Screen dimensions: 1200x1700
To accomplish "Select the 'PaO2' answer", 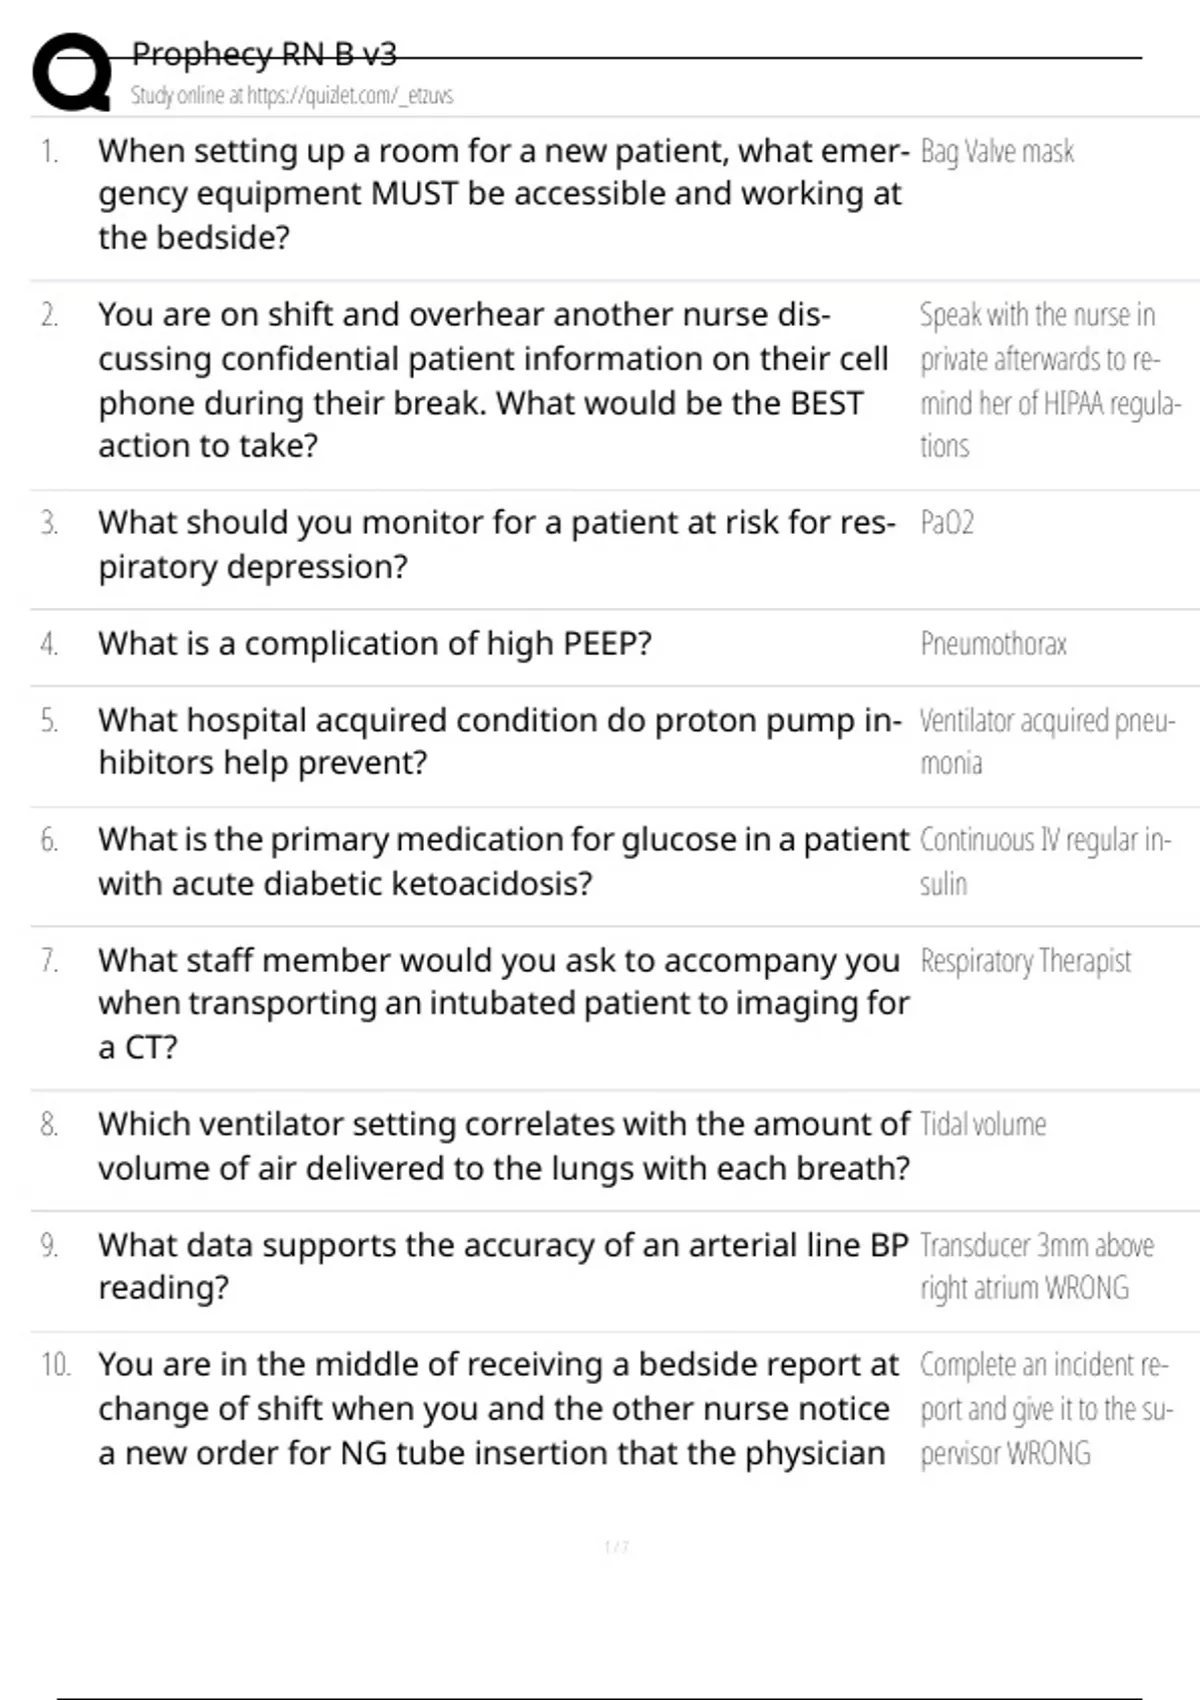I will click(x=946, y=523).
